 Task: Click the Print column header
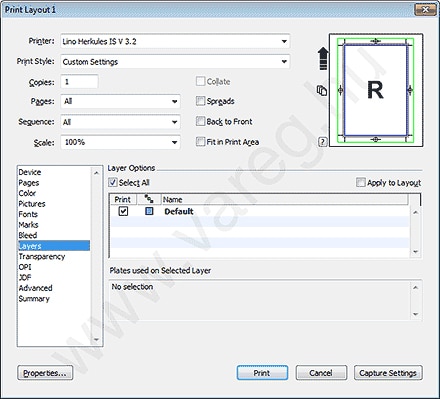tap(123, 199)
